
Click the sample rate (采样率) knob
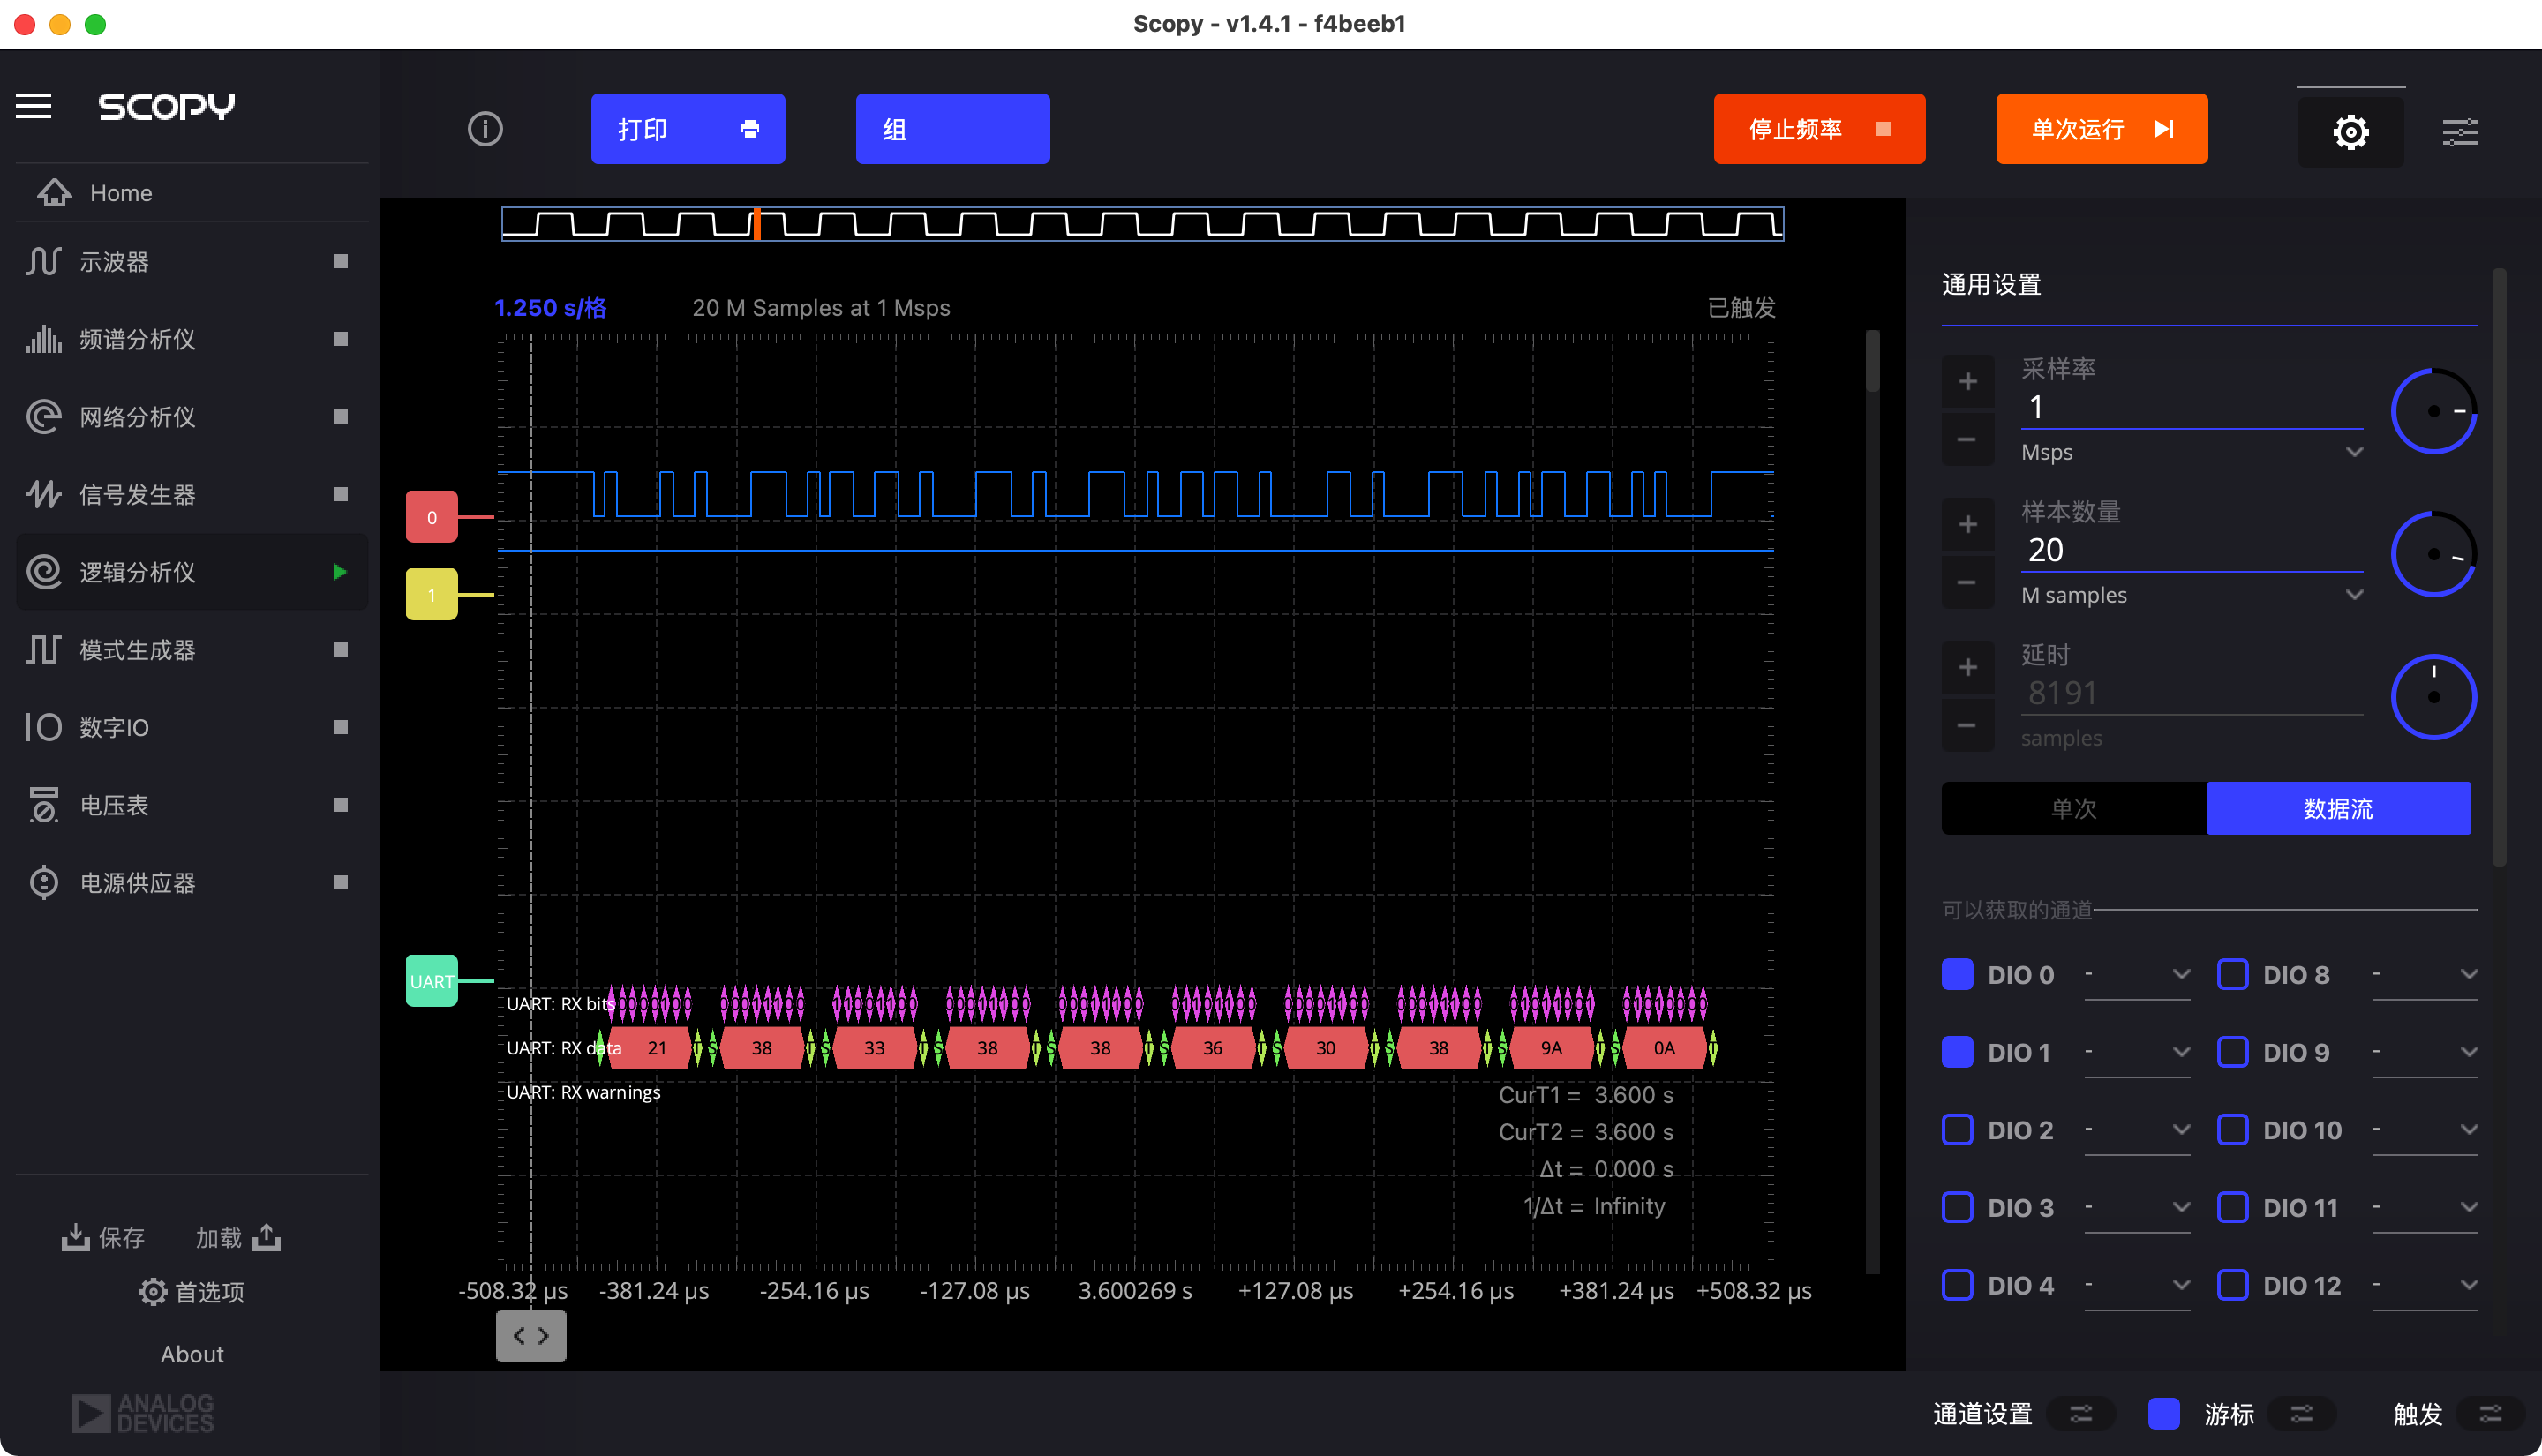pos(2433,411)
